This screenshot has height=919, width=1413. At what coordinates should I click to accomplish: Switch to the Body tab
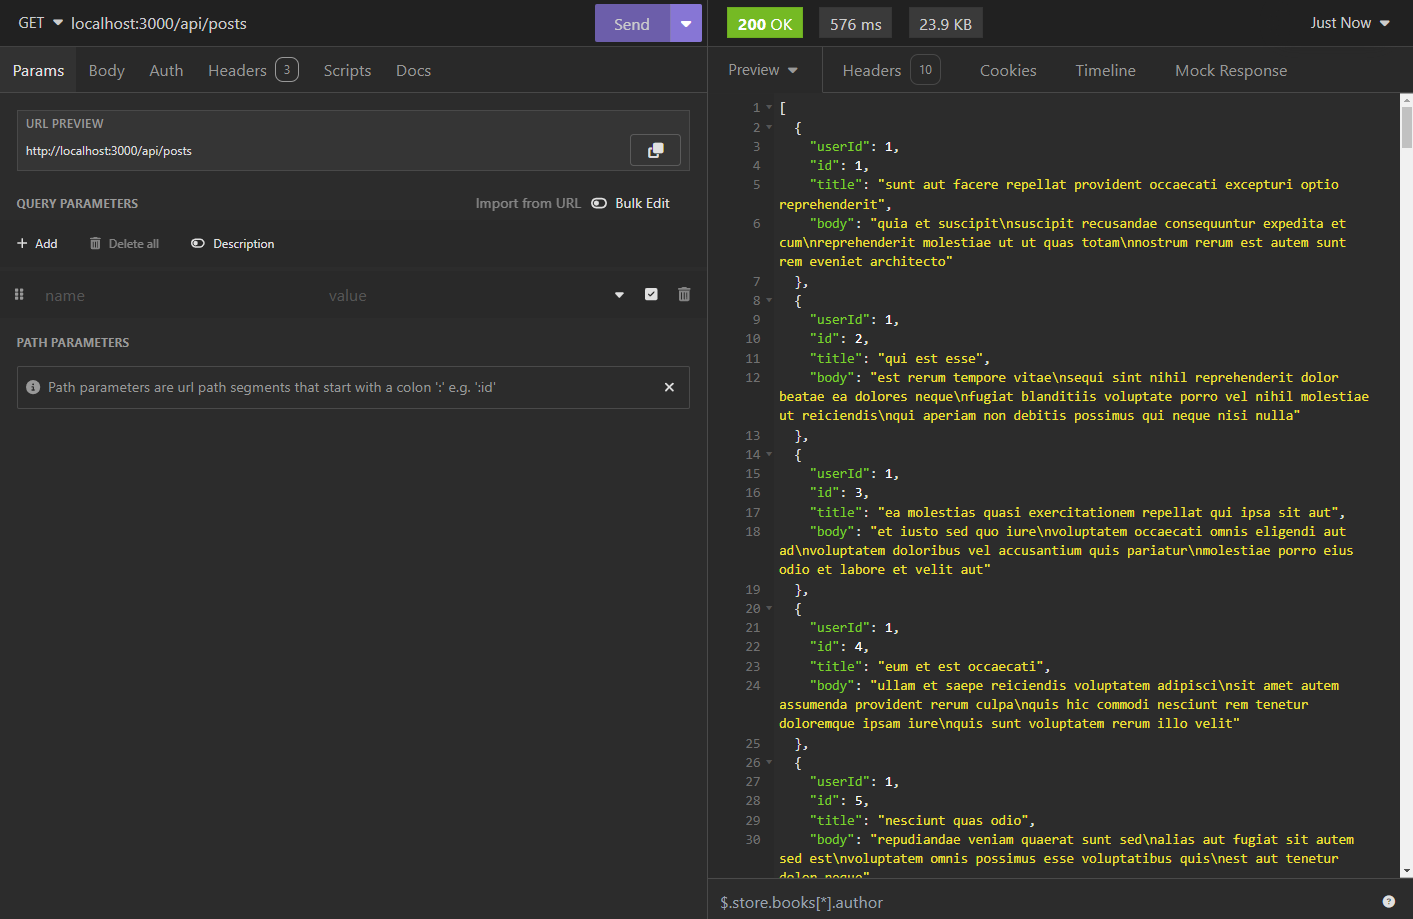[106, 70]
